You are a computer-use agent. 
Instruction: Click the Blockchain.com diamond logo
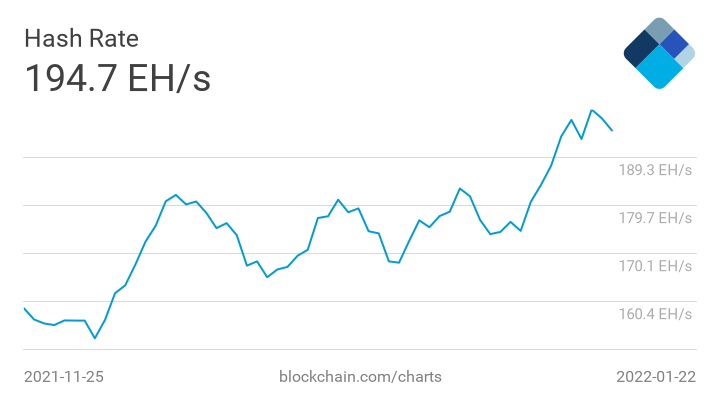coord(659,53)
